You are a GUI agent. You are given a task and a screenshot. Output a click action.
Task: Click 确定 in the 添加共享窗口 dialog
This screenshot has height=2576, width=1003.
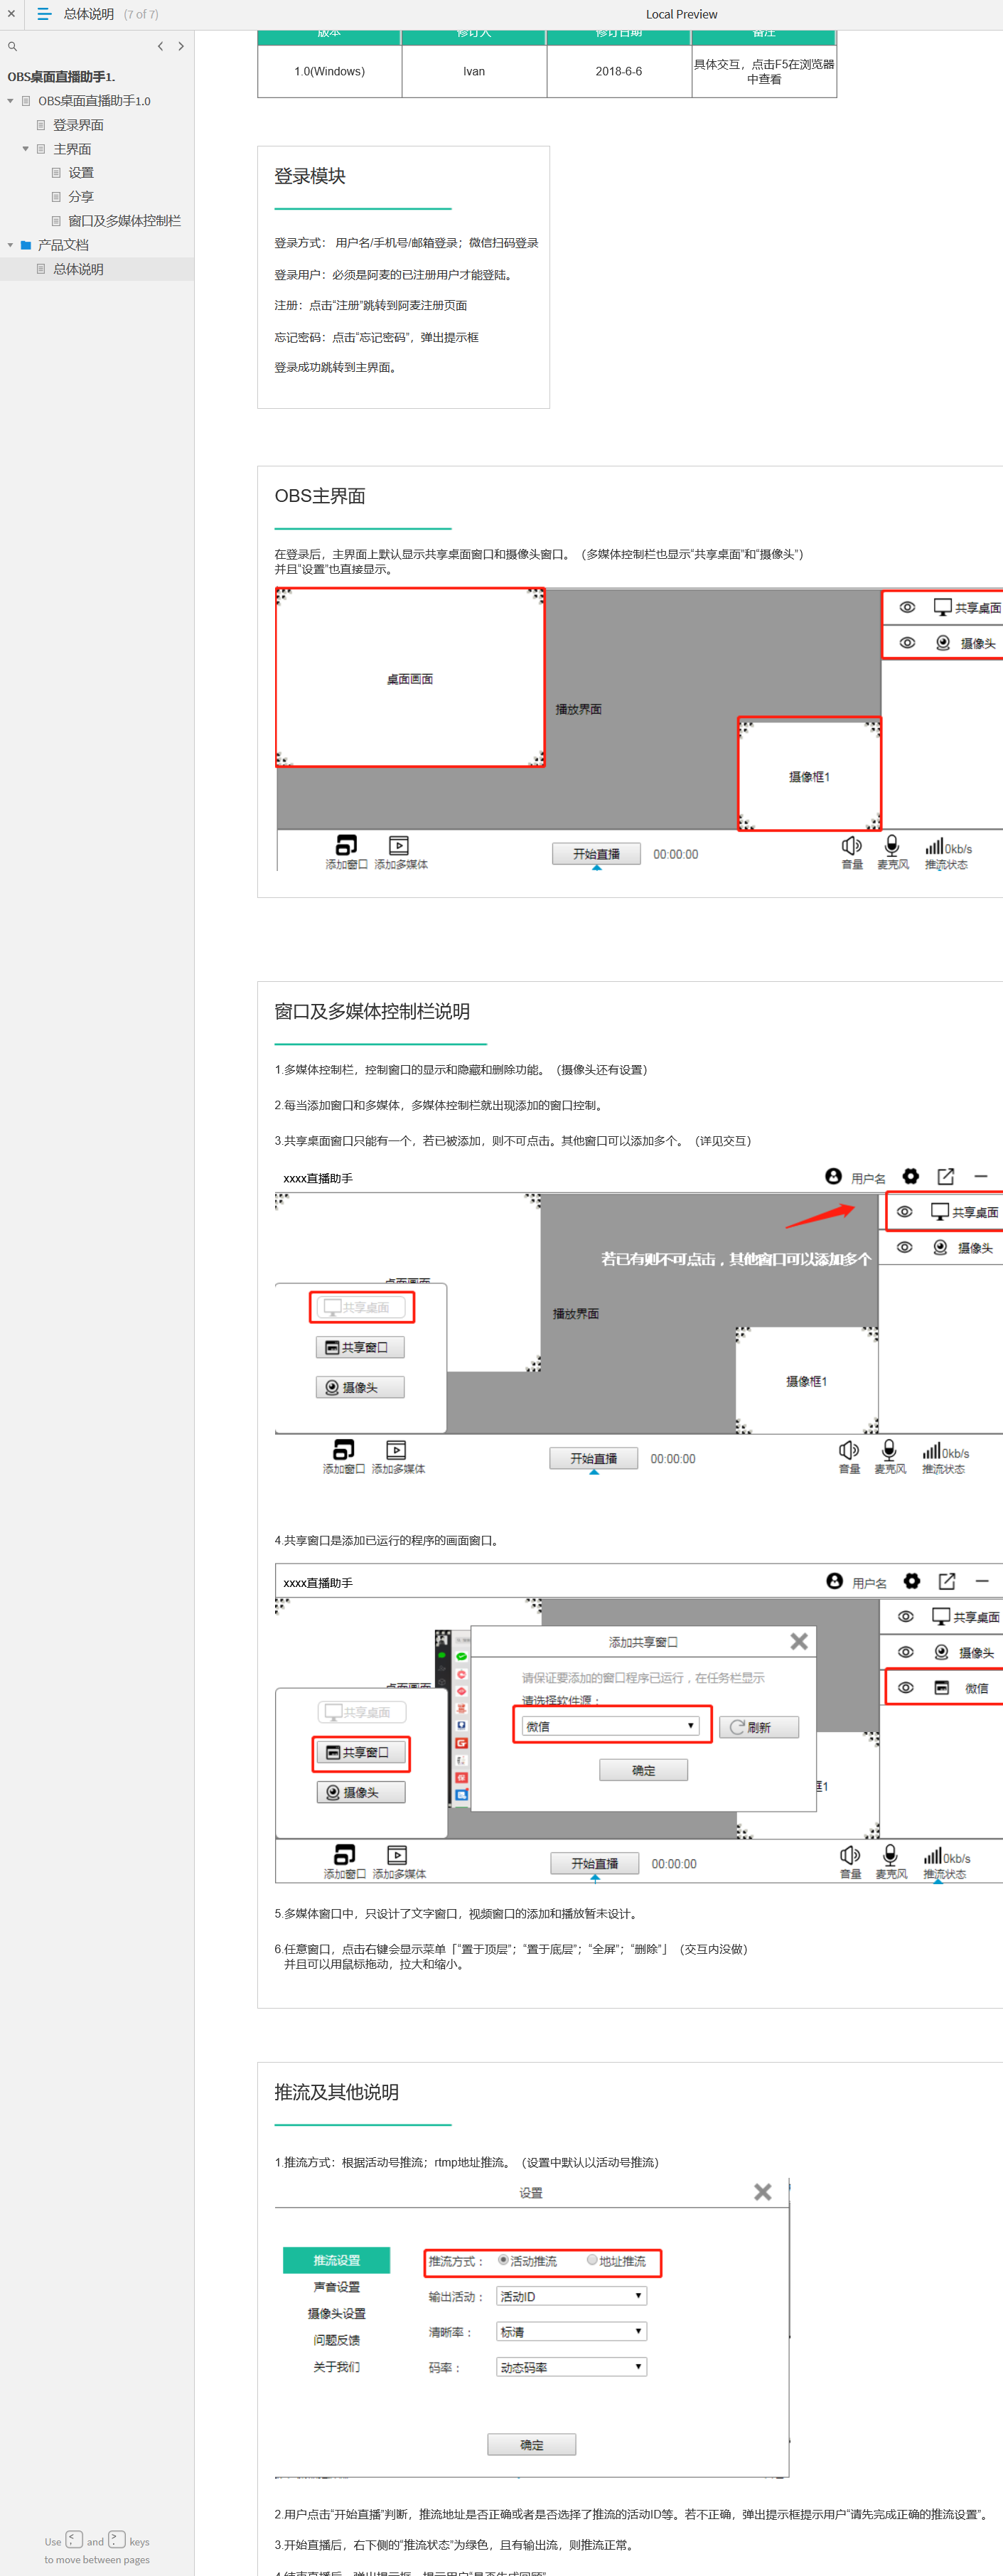643,1770
